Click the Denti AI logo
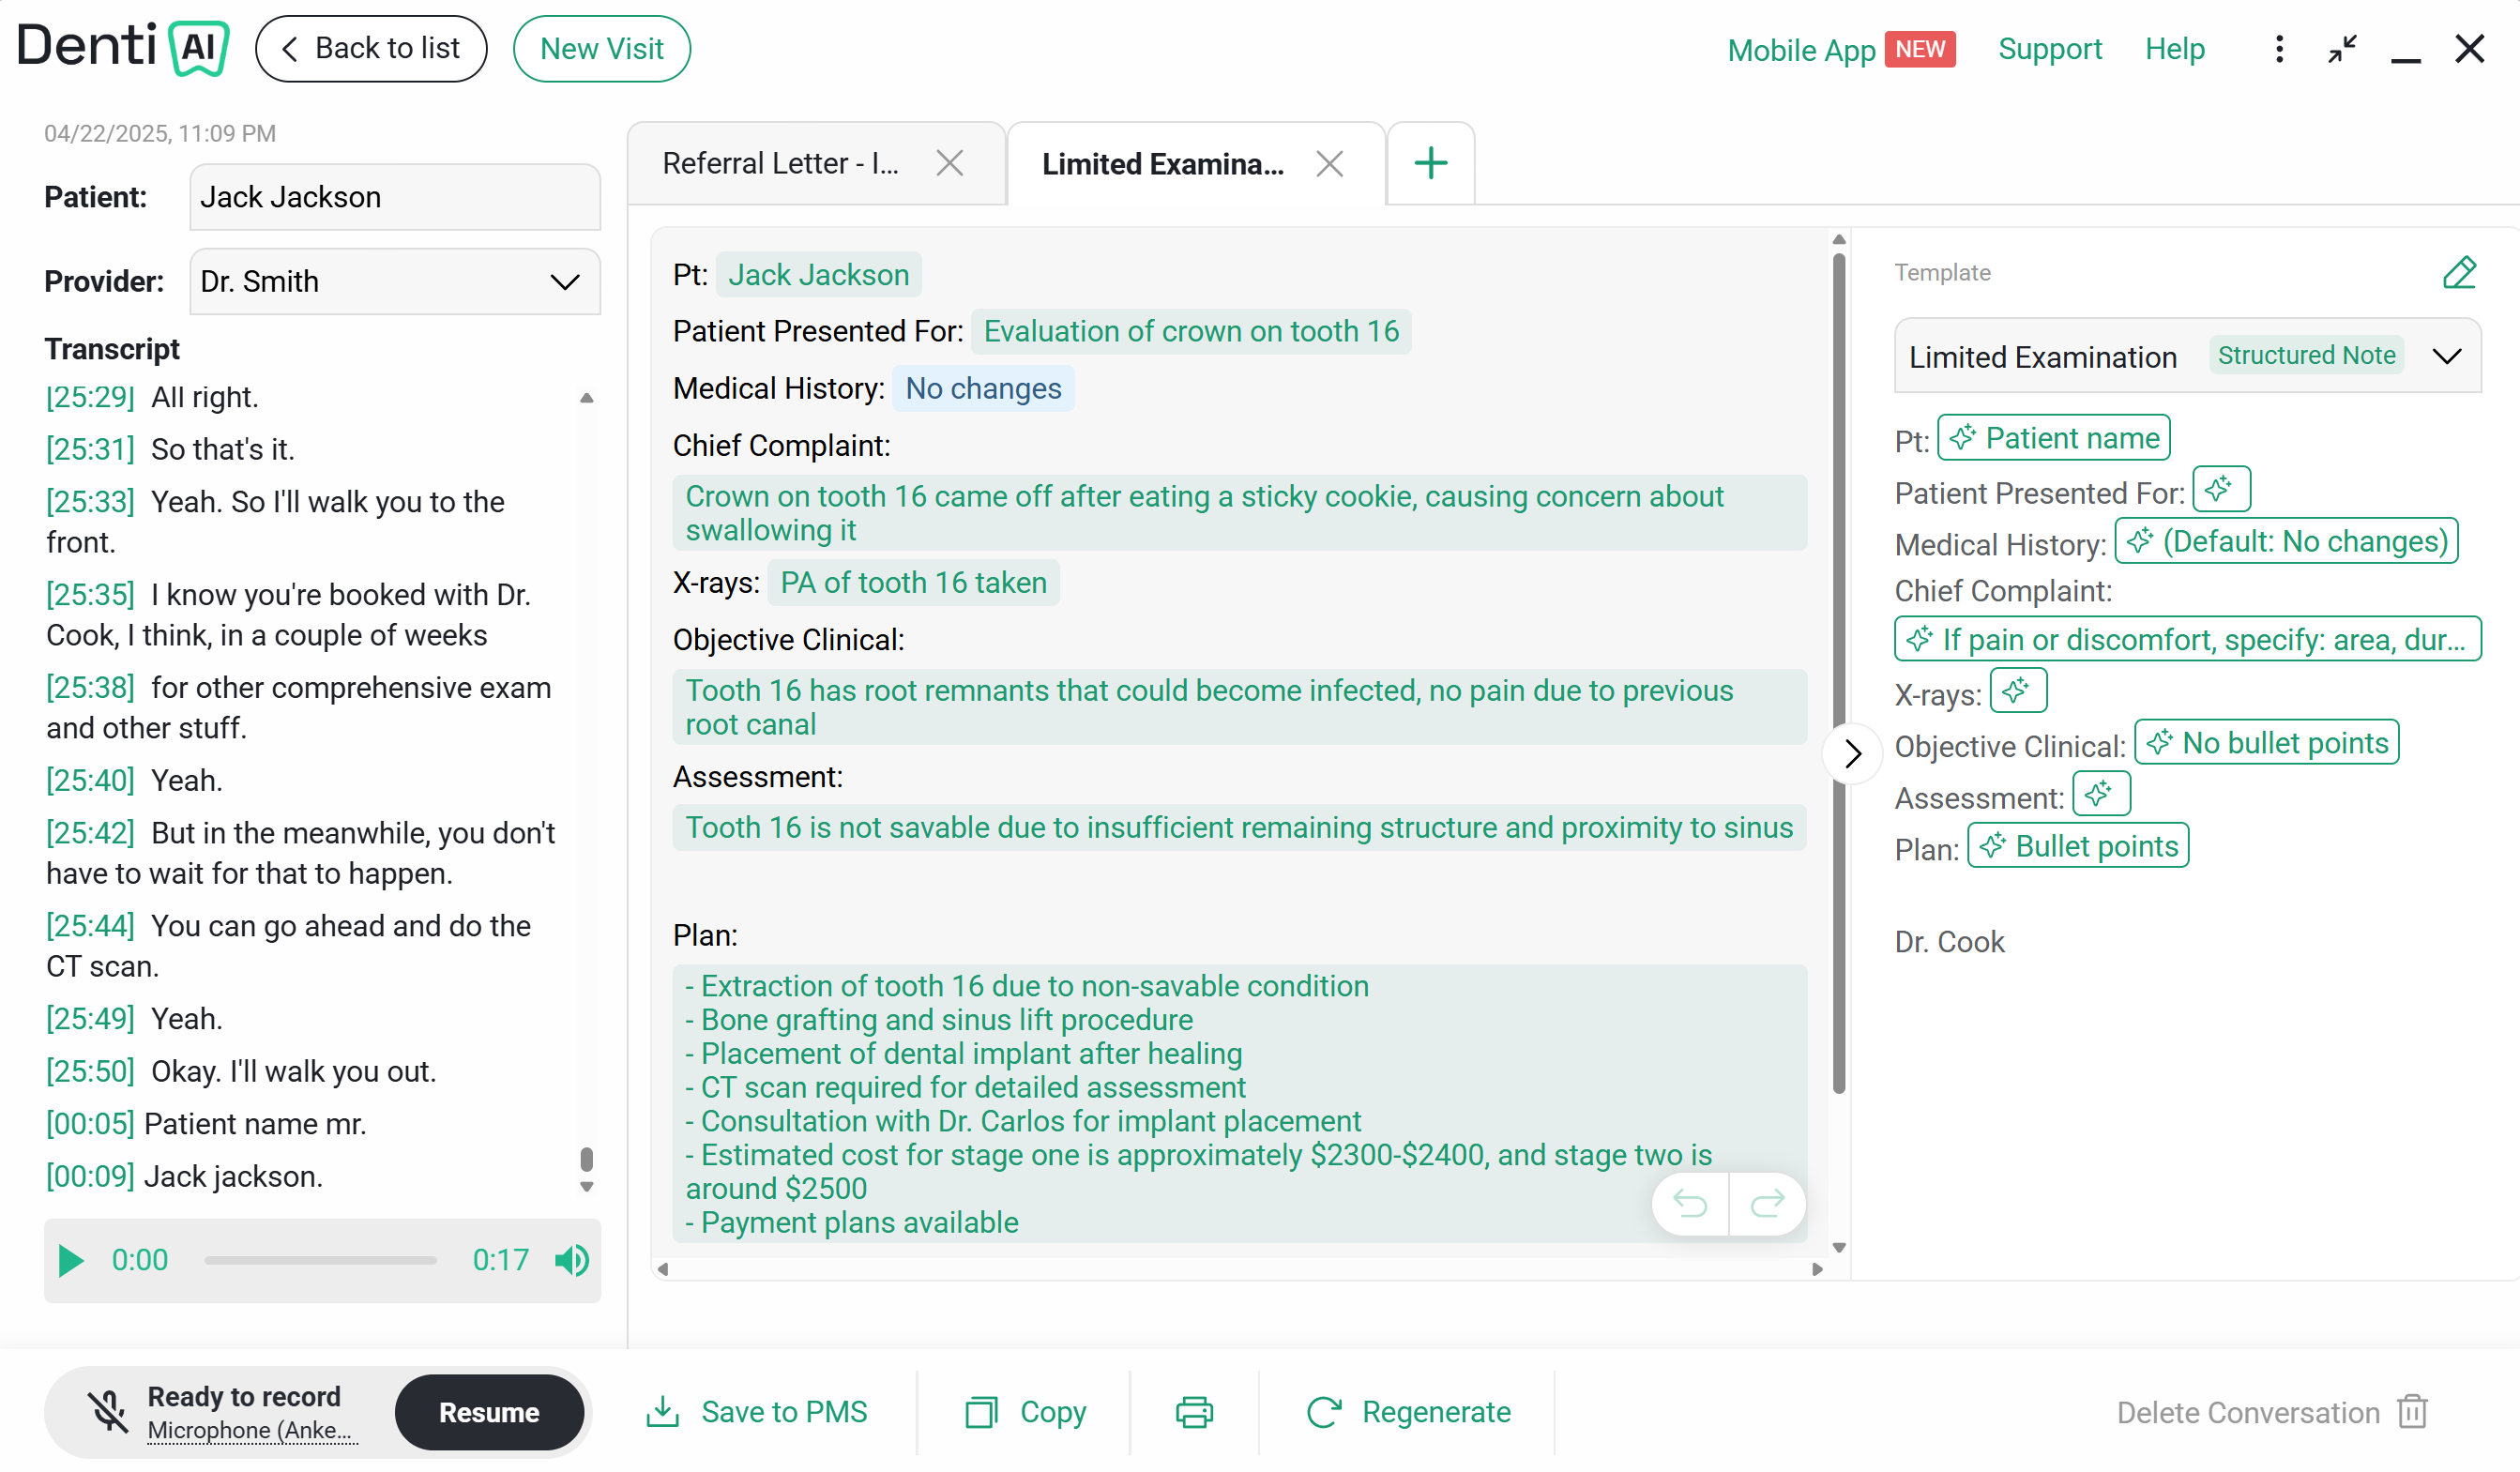2520x1472 pixels. pos(123,47)
